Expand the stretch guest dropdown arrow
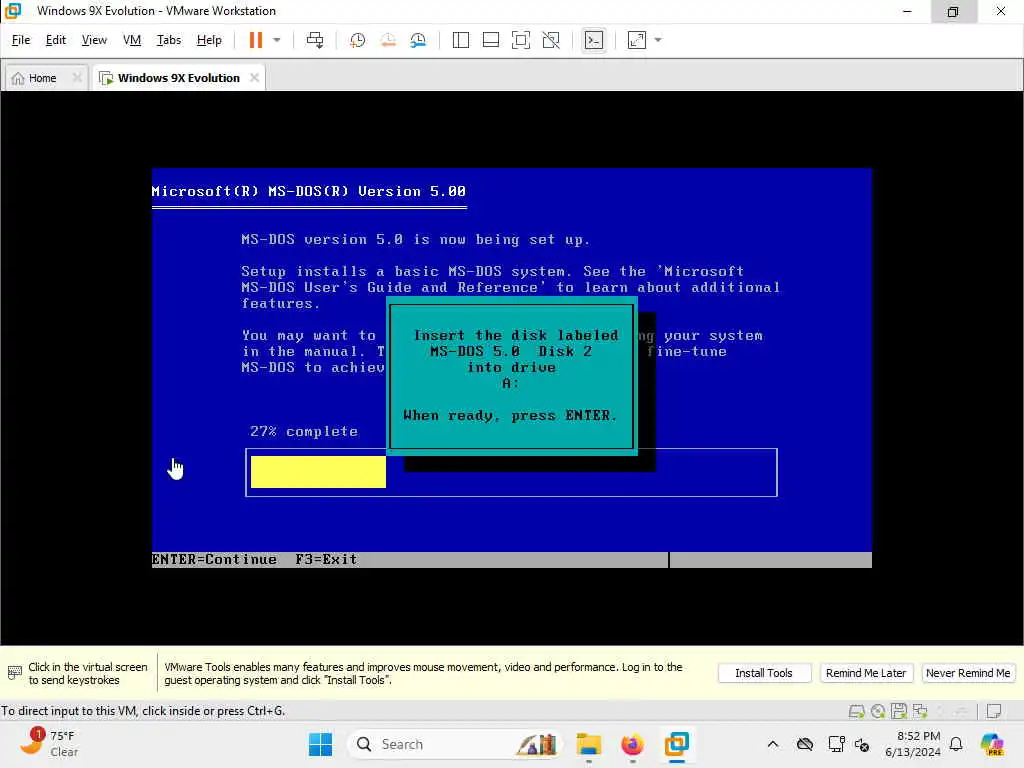The image size is (1024, 768). coord(658,40)
